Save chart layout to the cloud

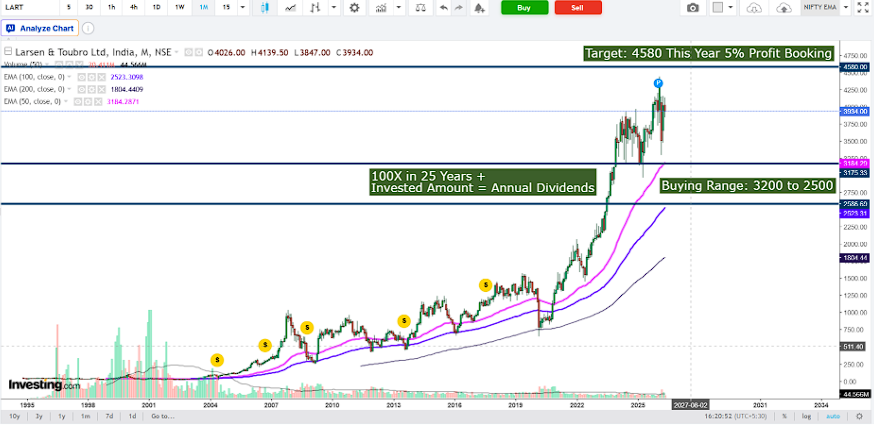click(785, 7)
